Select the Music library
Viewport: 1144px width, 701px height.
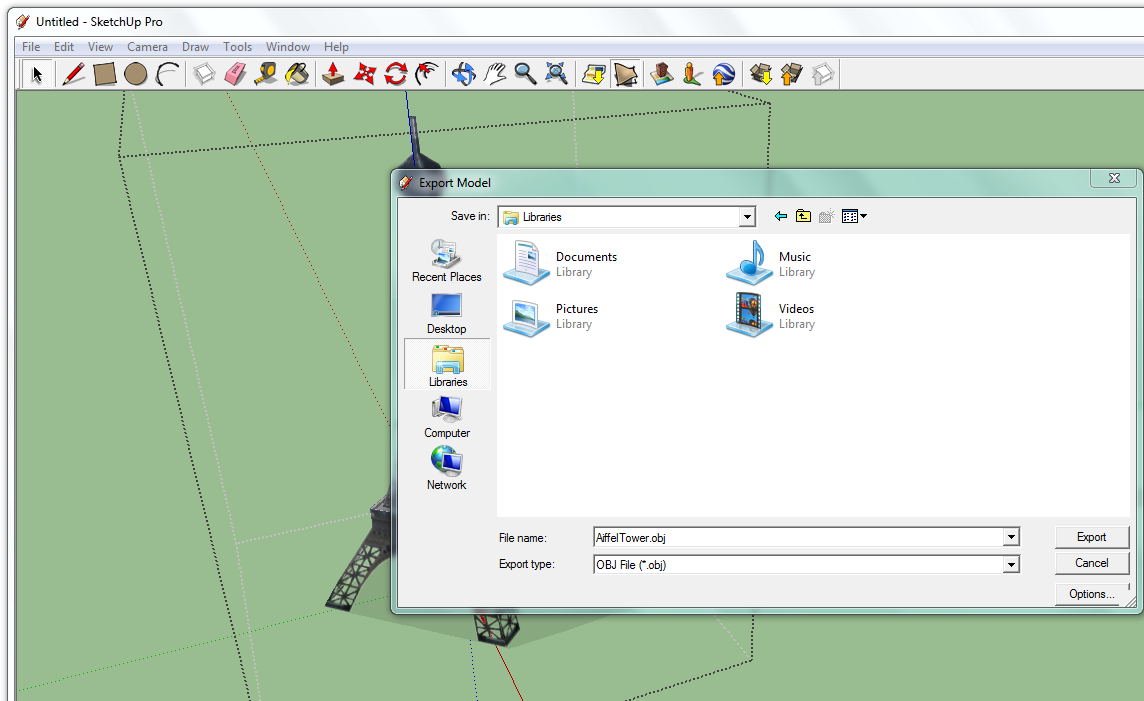point(770,263)
